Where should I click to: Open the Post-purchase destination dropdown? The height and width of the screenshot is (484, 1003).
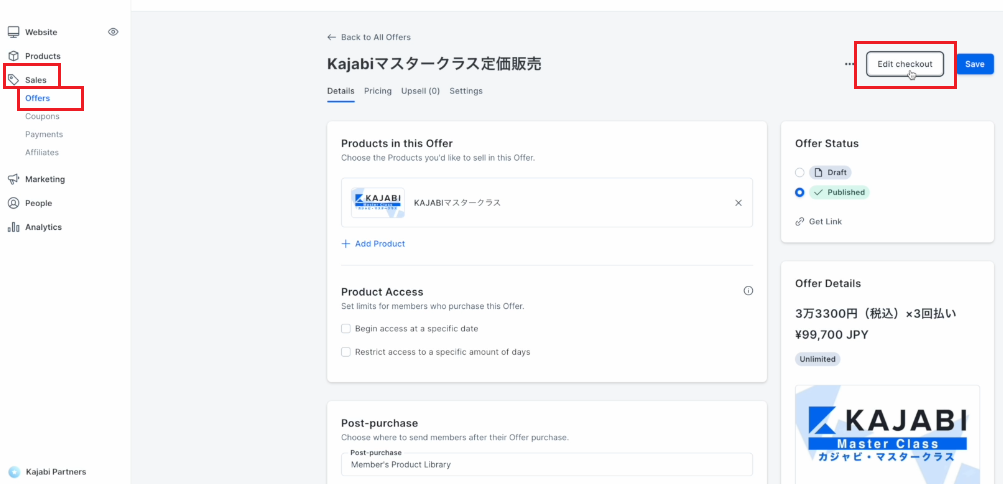tap(547, 465)
